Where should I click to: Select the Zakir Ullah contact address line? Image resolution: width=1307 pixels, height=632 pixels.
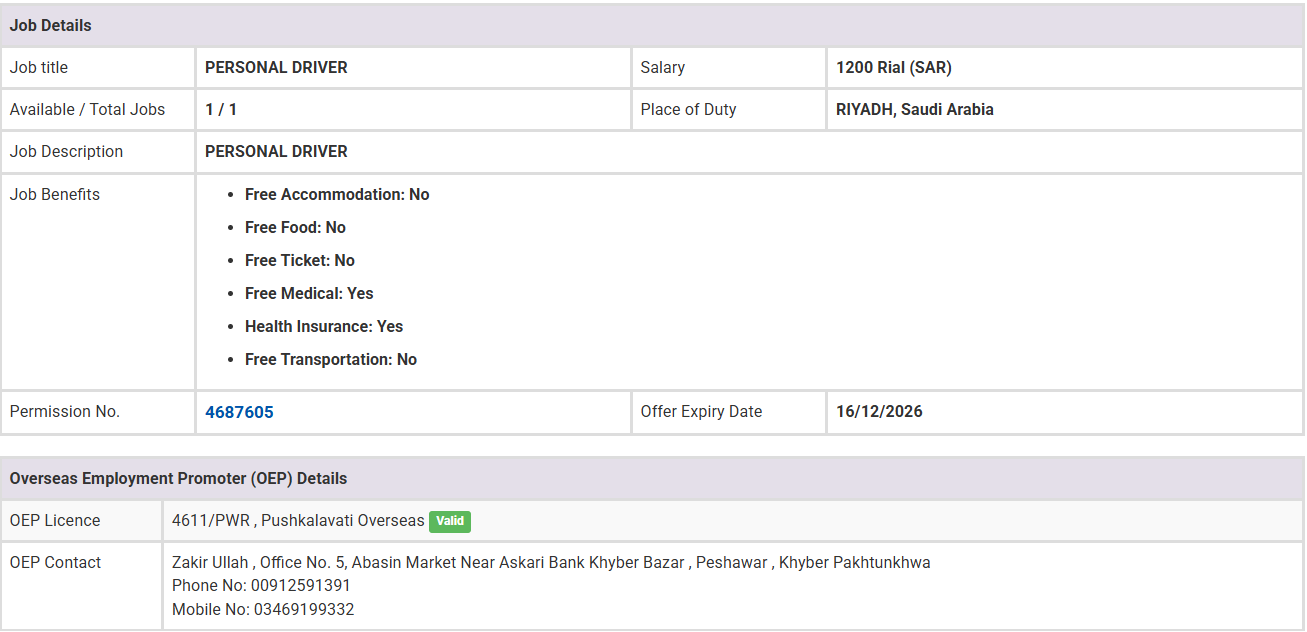point(551,563)
